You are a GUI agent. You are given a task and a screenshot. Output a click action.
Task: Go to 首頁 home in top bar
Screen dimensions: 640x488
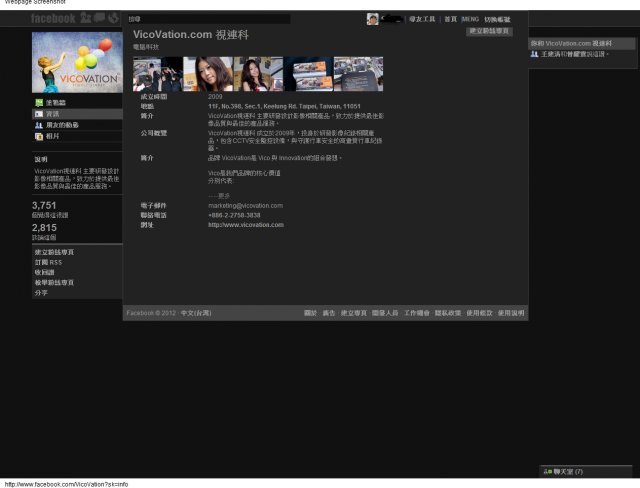[450, 19]
